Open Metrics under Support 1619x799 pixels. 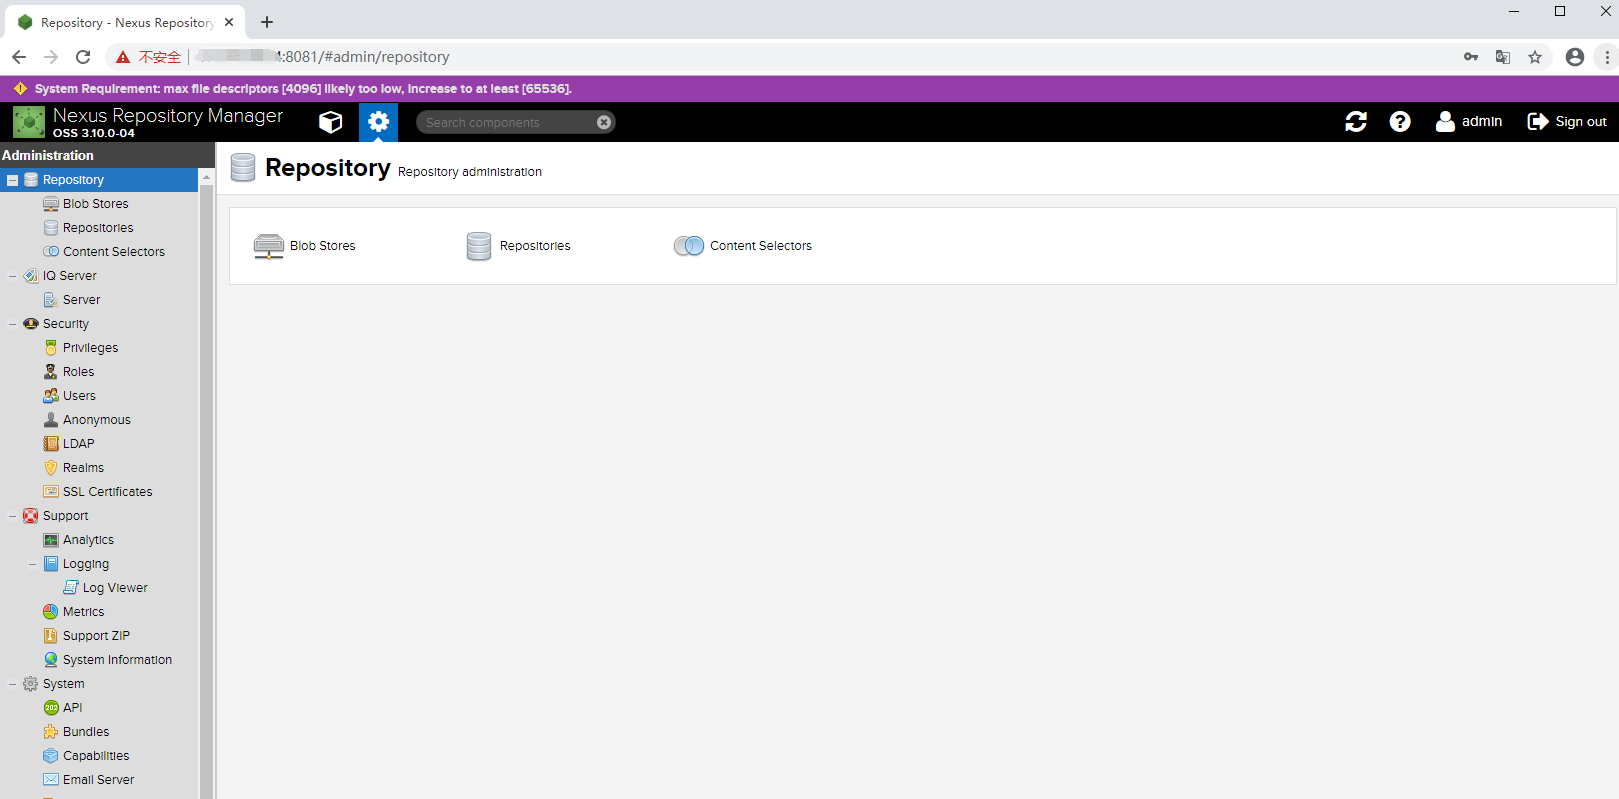[x=74, y=612]
